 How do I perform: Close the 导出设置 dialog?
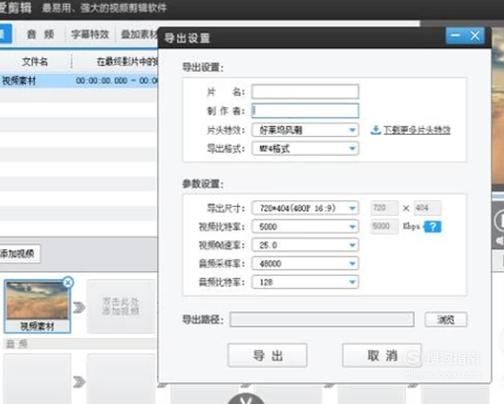click(475, 35)
